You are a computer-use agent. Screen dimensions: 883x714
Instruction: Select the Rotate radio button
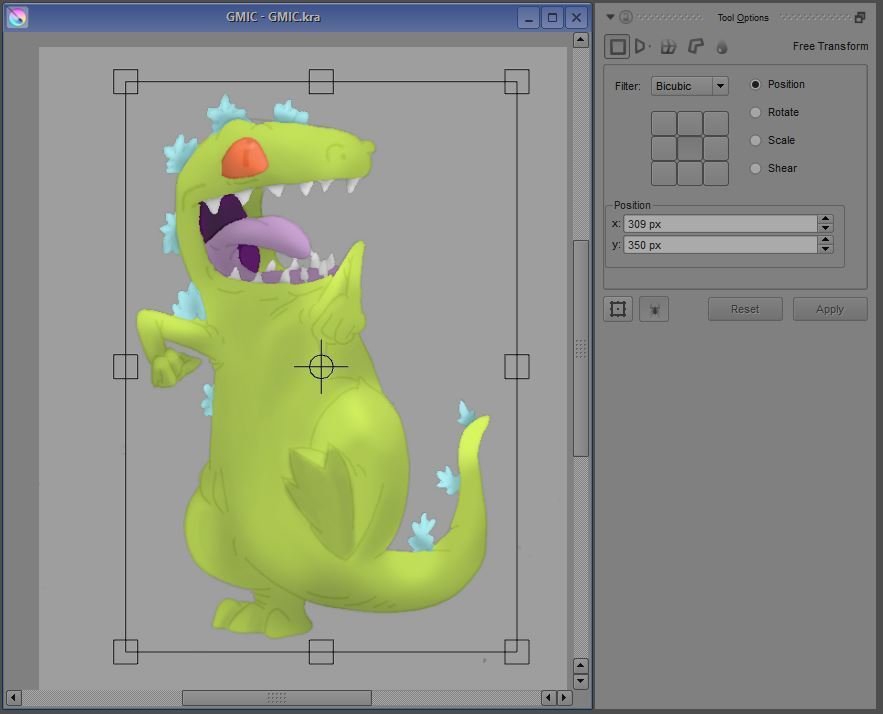point(756,112)
